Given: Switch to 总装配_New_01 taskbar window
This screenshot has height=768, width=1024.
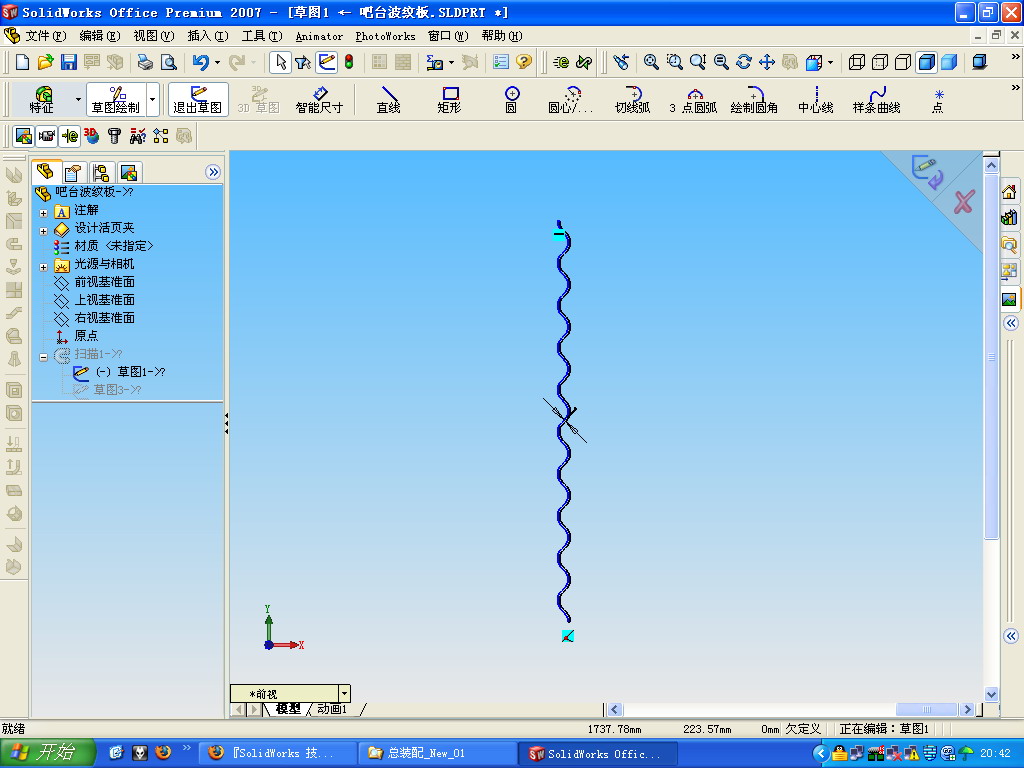Looking at the screenshot, I should [436, 753].
